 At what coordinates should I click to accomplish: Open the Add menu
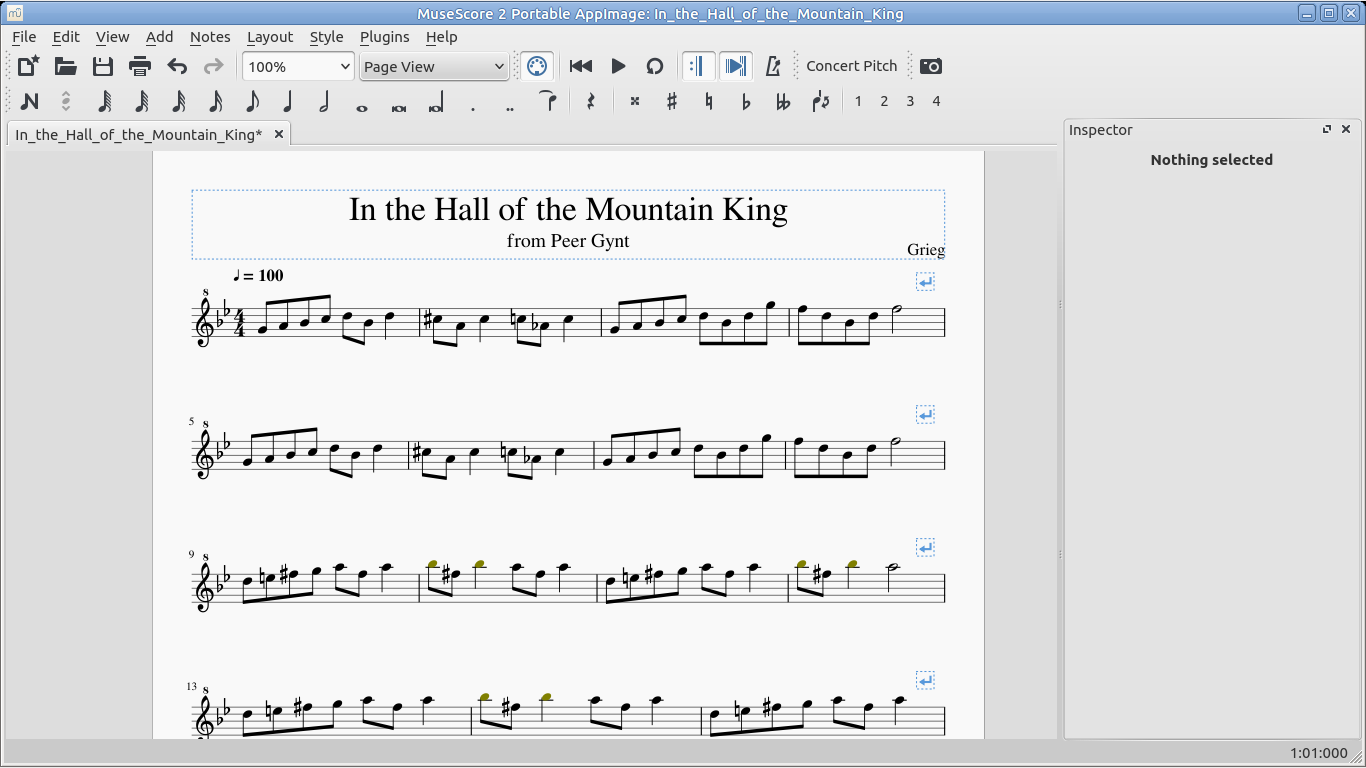point(159,37)
